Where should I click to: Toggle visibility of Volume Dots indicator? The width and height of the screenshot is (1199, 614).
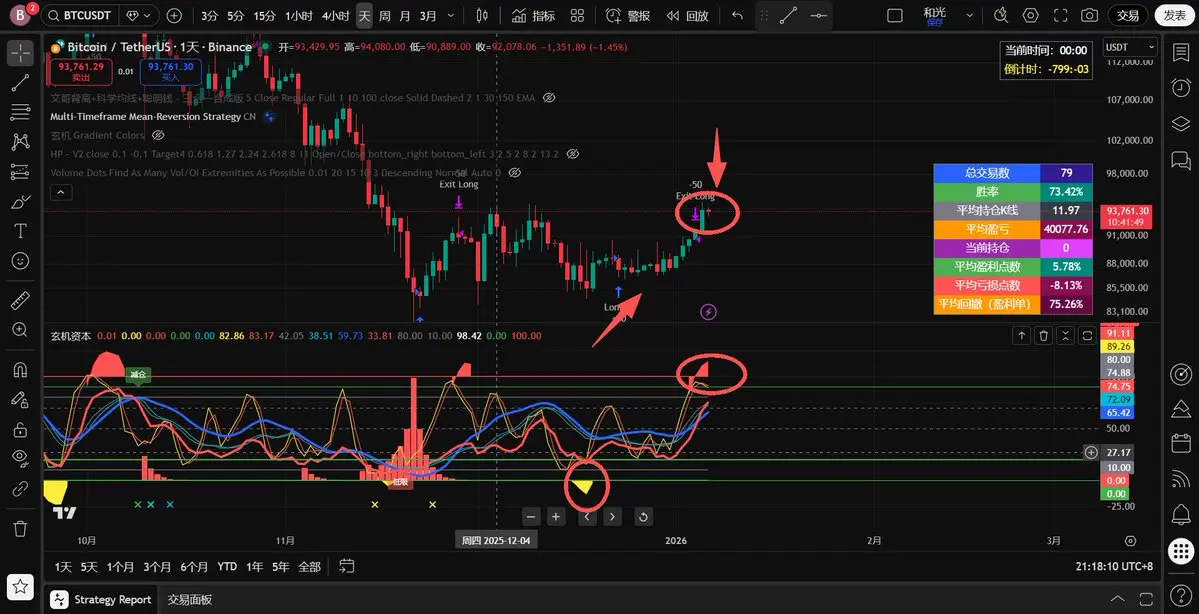[514, 173]
